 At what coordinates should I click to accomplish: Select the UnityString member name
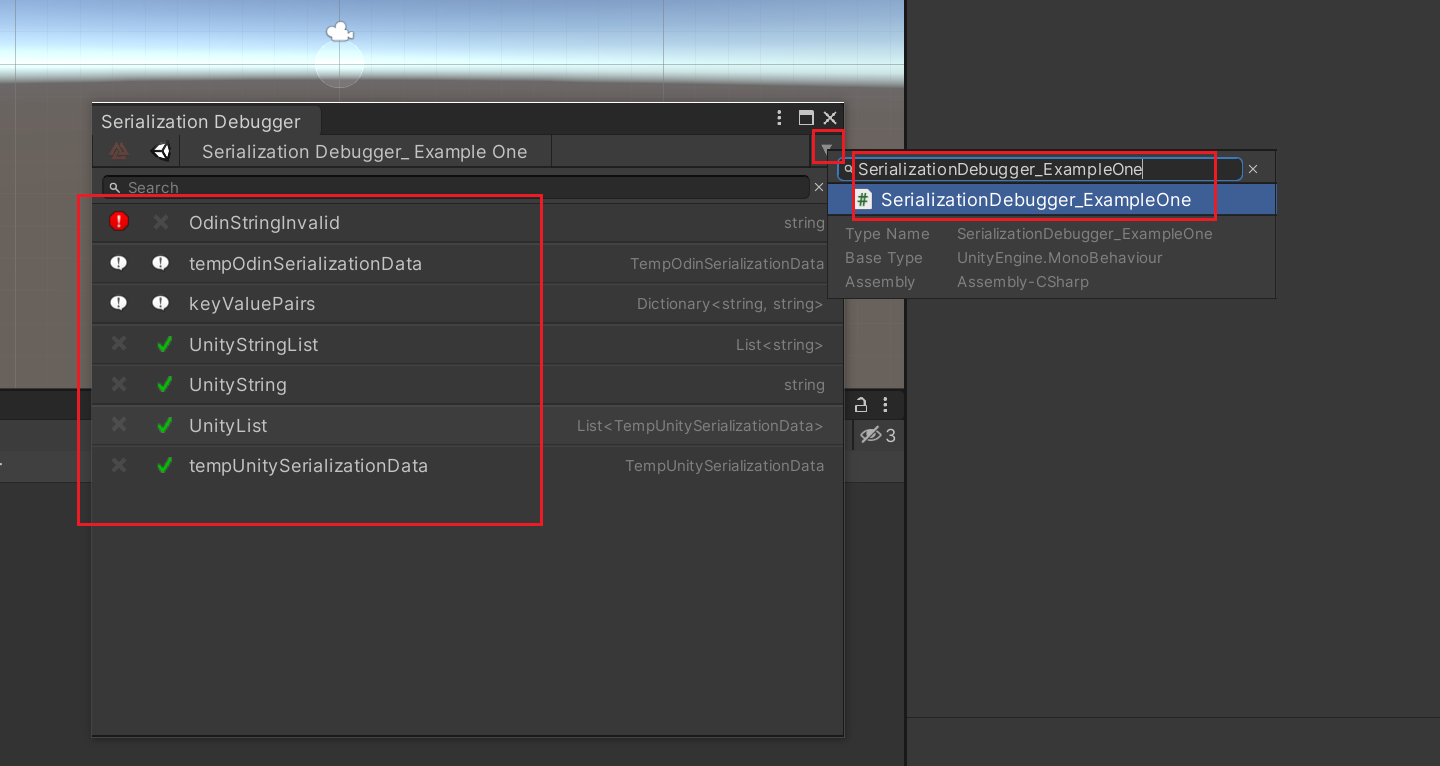tap(237, 385)
